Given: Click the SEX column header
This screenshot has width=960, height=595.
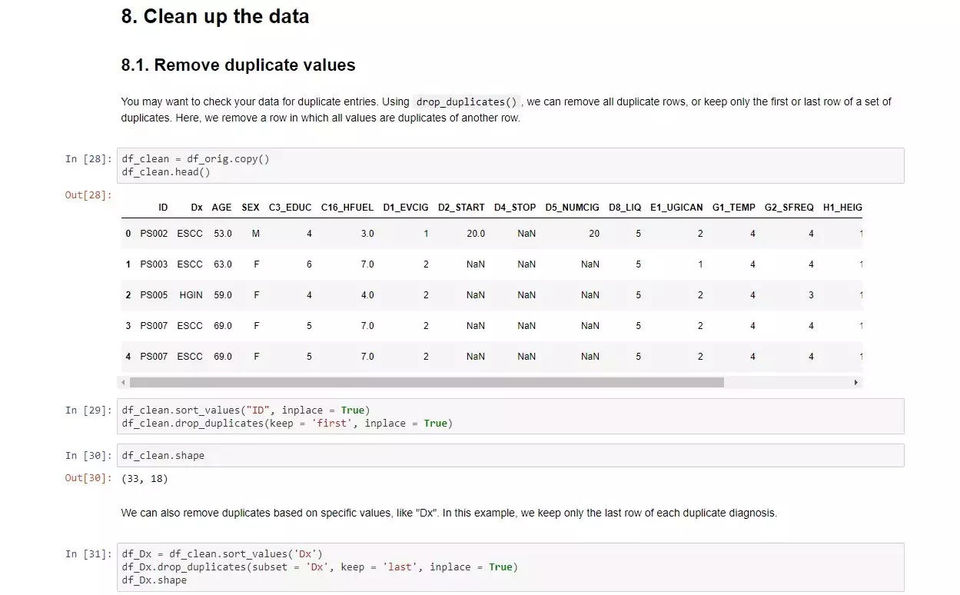Looking at the screenshot, I should pos(250,208).
